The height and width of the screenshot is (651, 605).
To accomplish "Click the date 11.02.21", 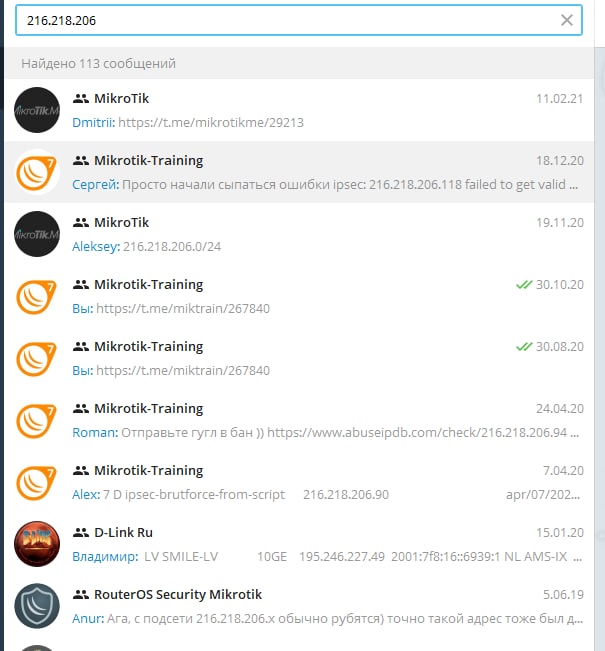I will [560, 99].
